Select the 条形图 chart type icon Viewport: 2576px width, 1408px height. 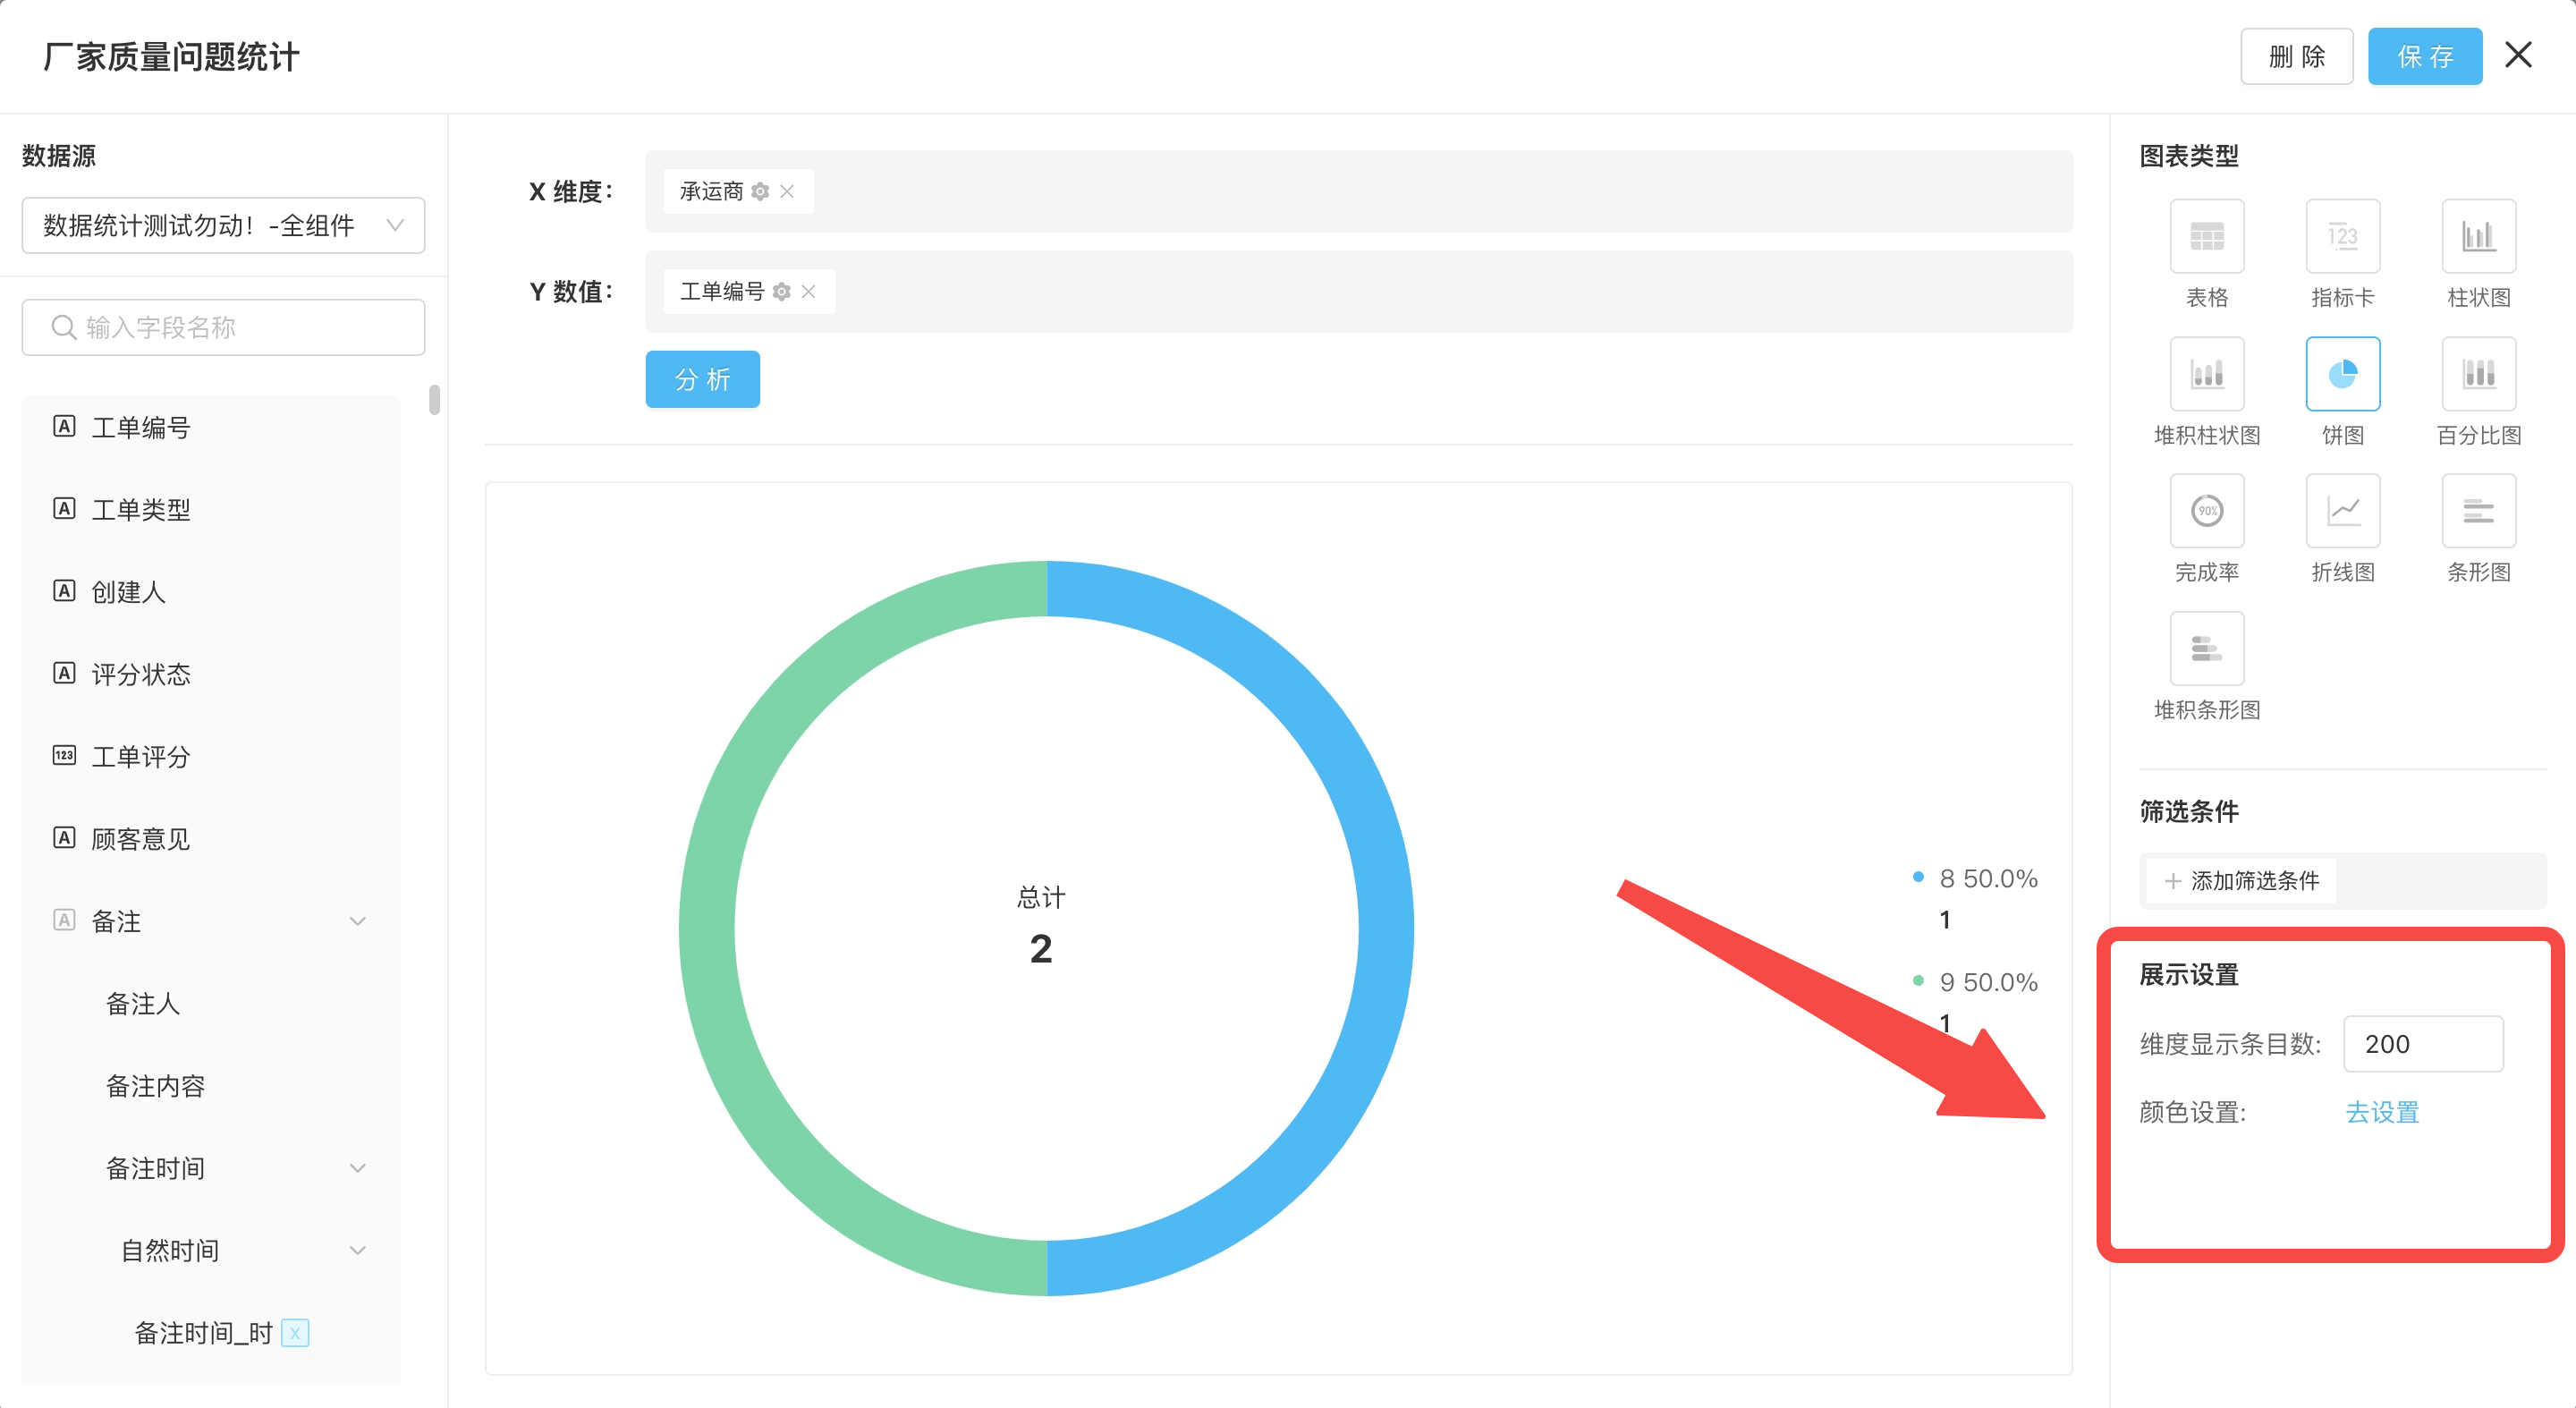2478,511
